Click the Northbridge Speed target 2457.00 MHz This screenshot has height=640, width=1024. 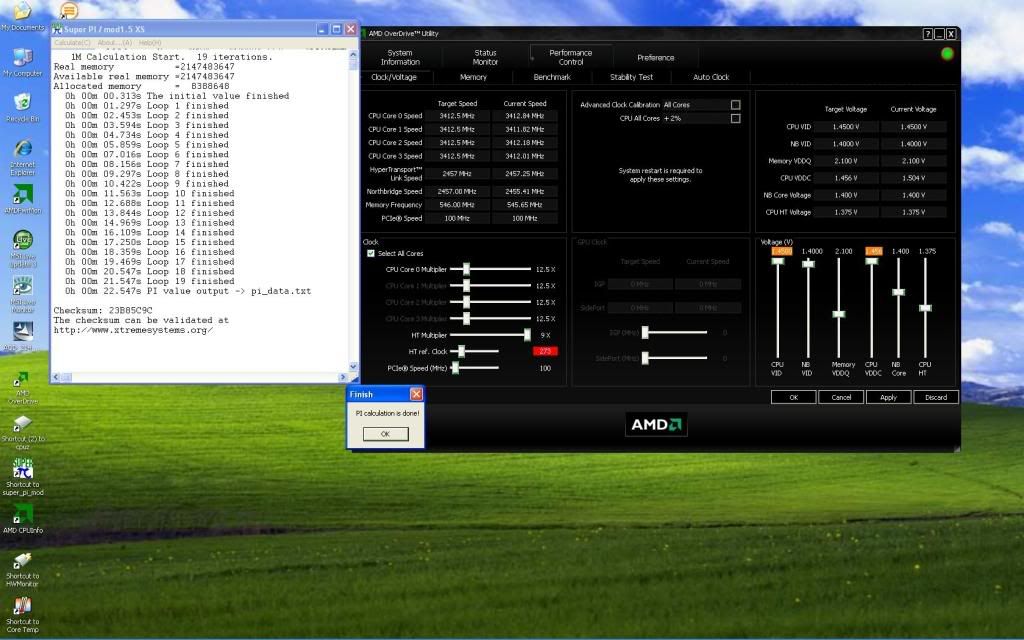tap(457, 191)
